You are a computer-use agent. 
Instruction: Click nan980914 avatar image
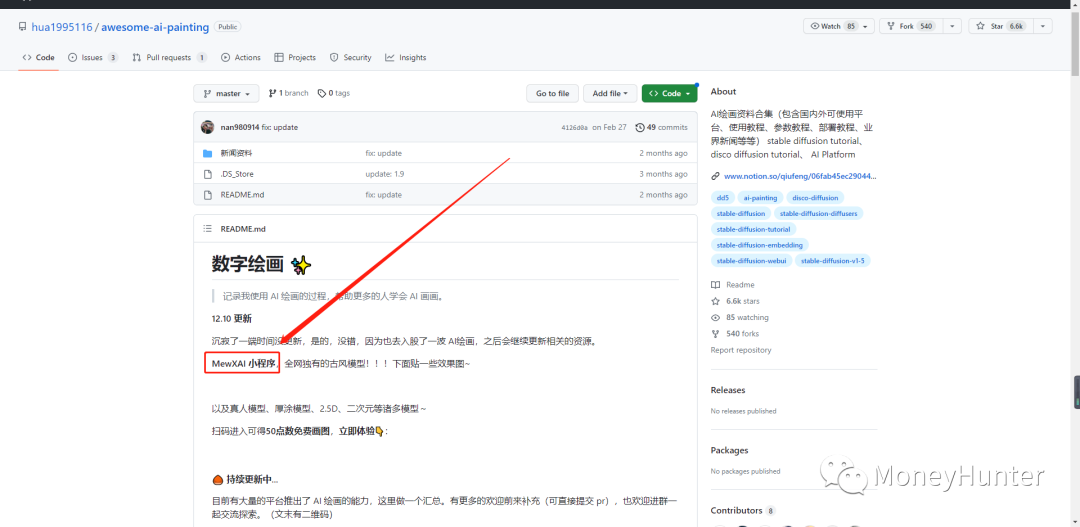(207, 127)
